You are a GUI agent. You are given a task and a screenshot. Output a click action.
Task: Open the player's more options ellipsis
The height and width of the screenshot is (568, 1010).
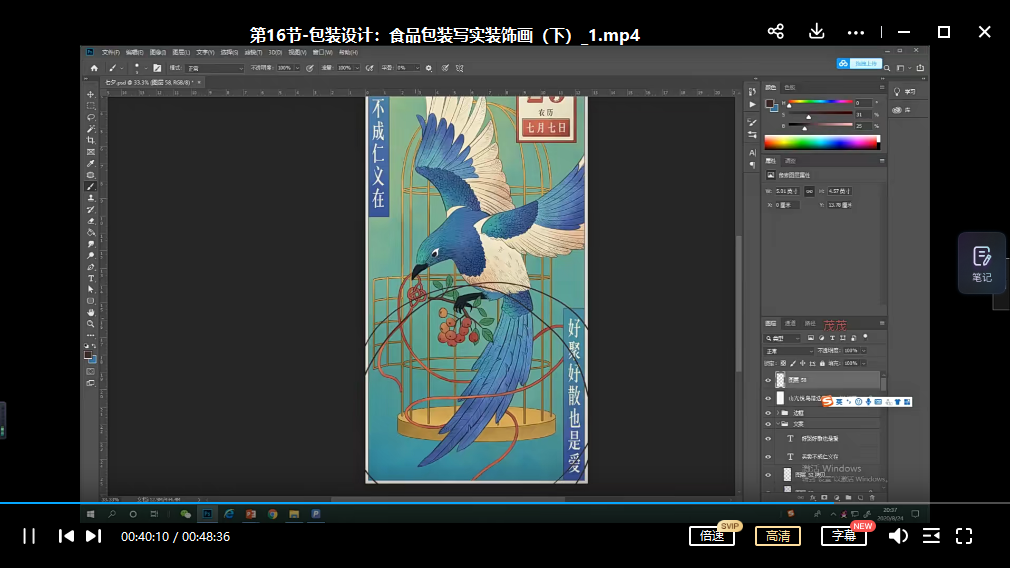pyautogui.click(x=856, y=32)
